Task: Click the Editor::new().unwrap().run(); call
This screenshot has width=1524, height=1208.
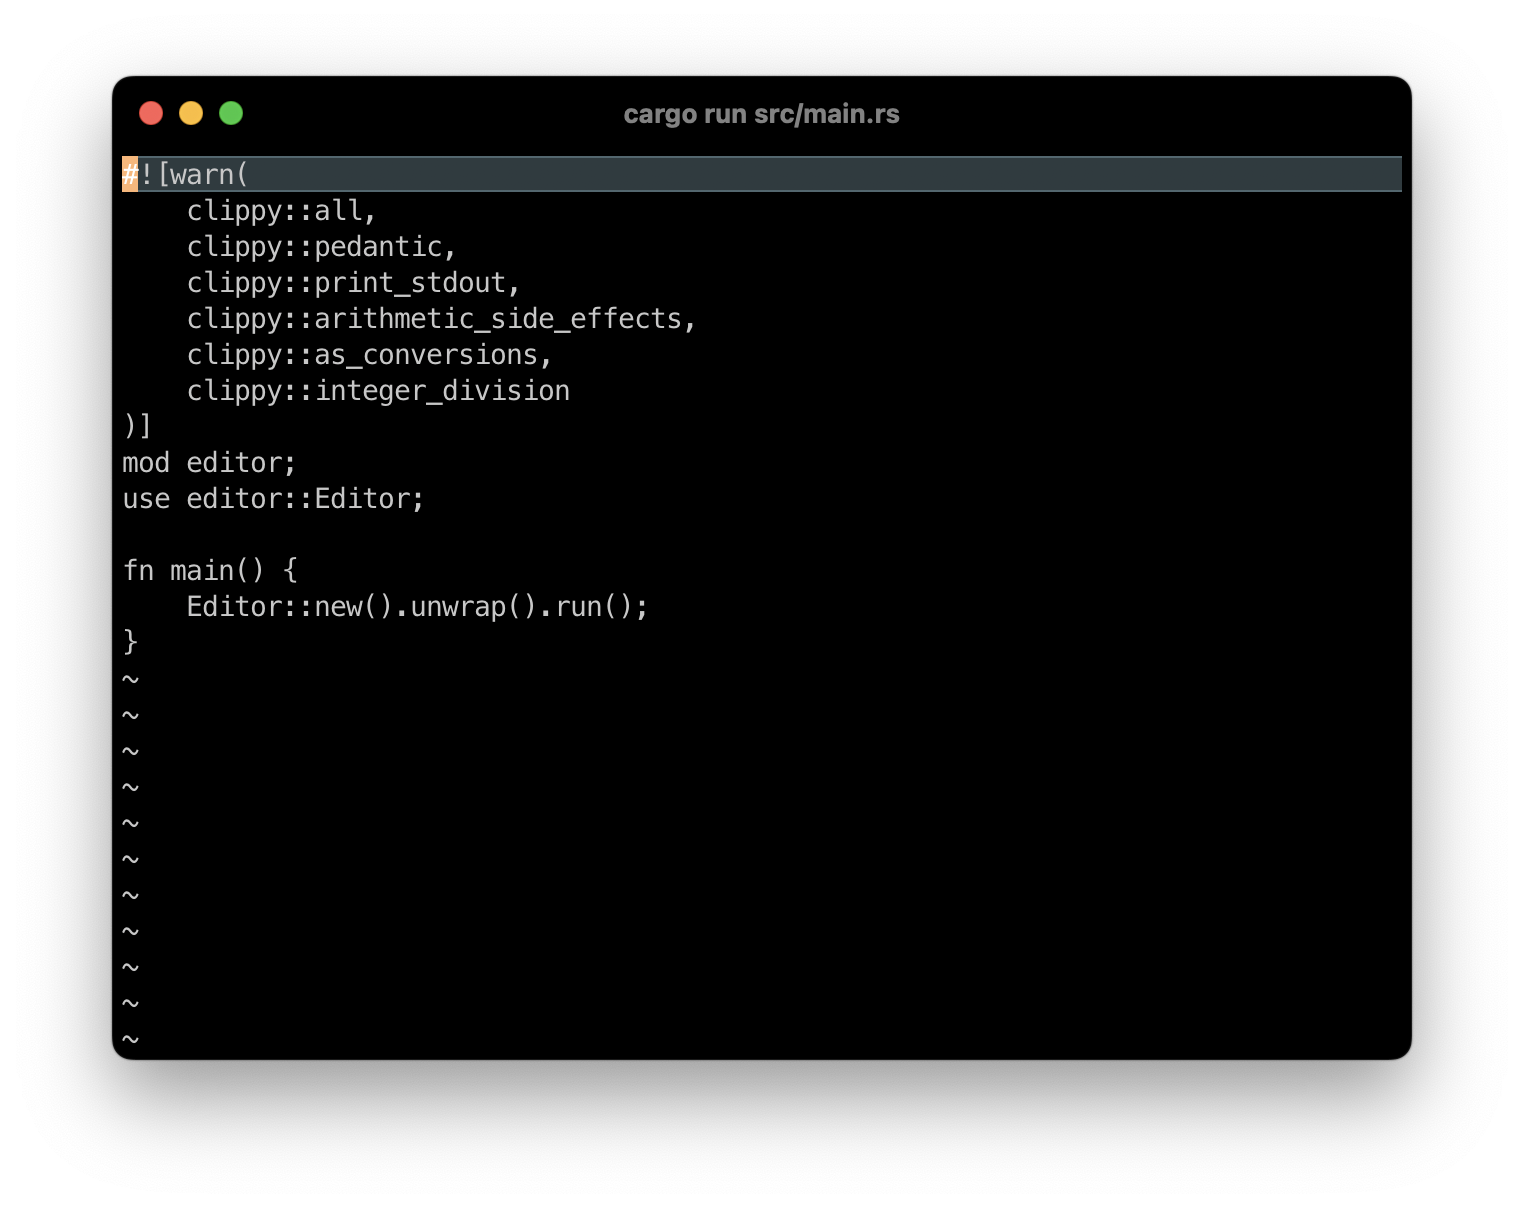Action: pos(416,606)
